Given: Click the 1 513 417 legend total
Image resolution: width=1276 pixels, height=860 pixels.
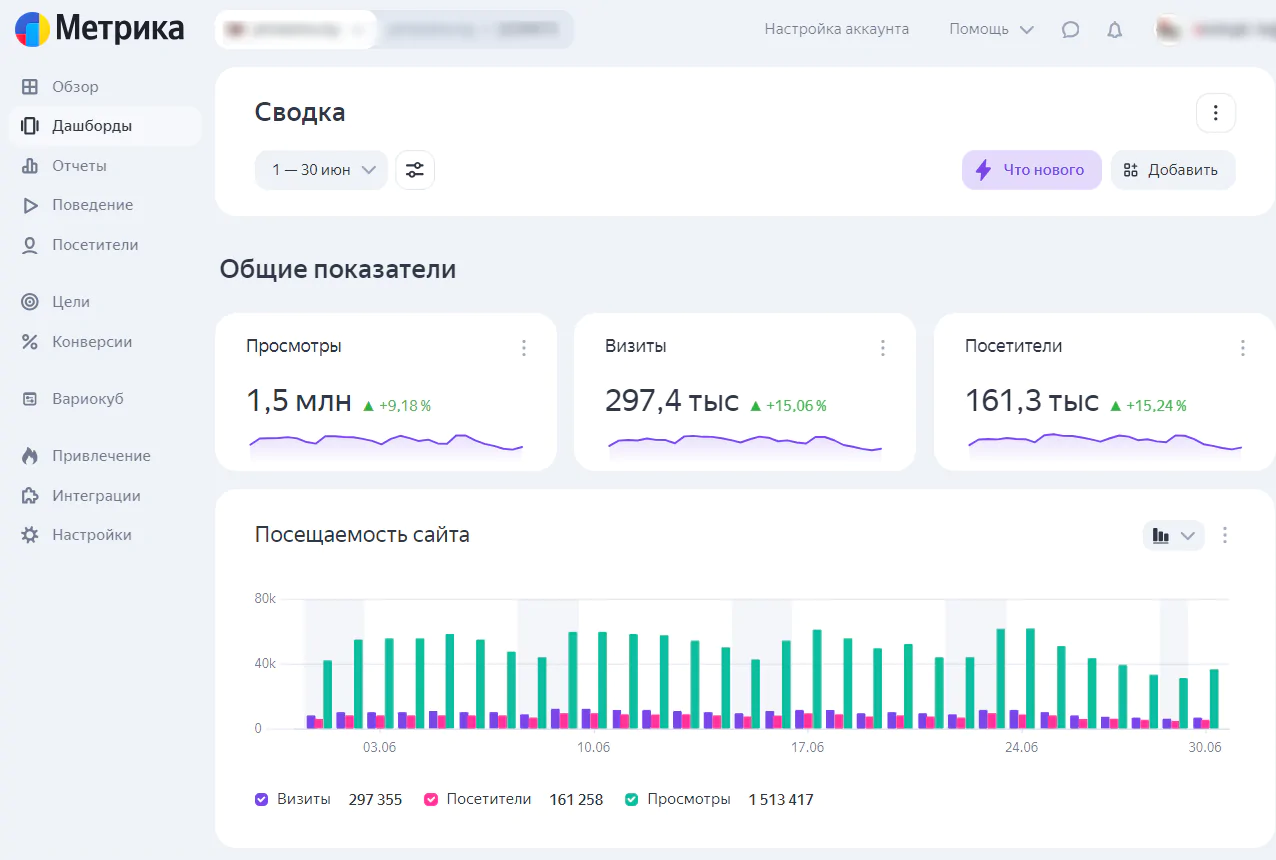Looking at the screenshot, I should pyautogui.click(x=781, y=800).
